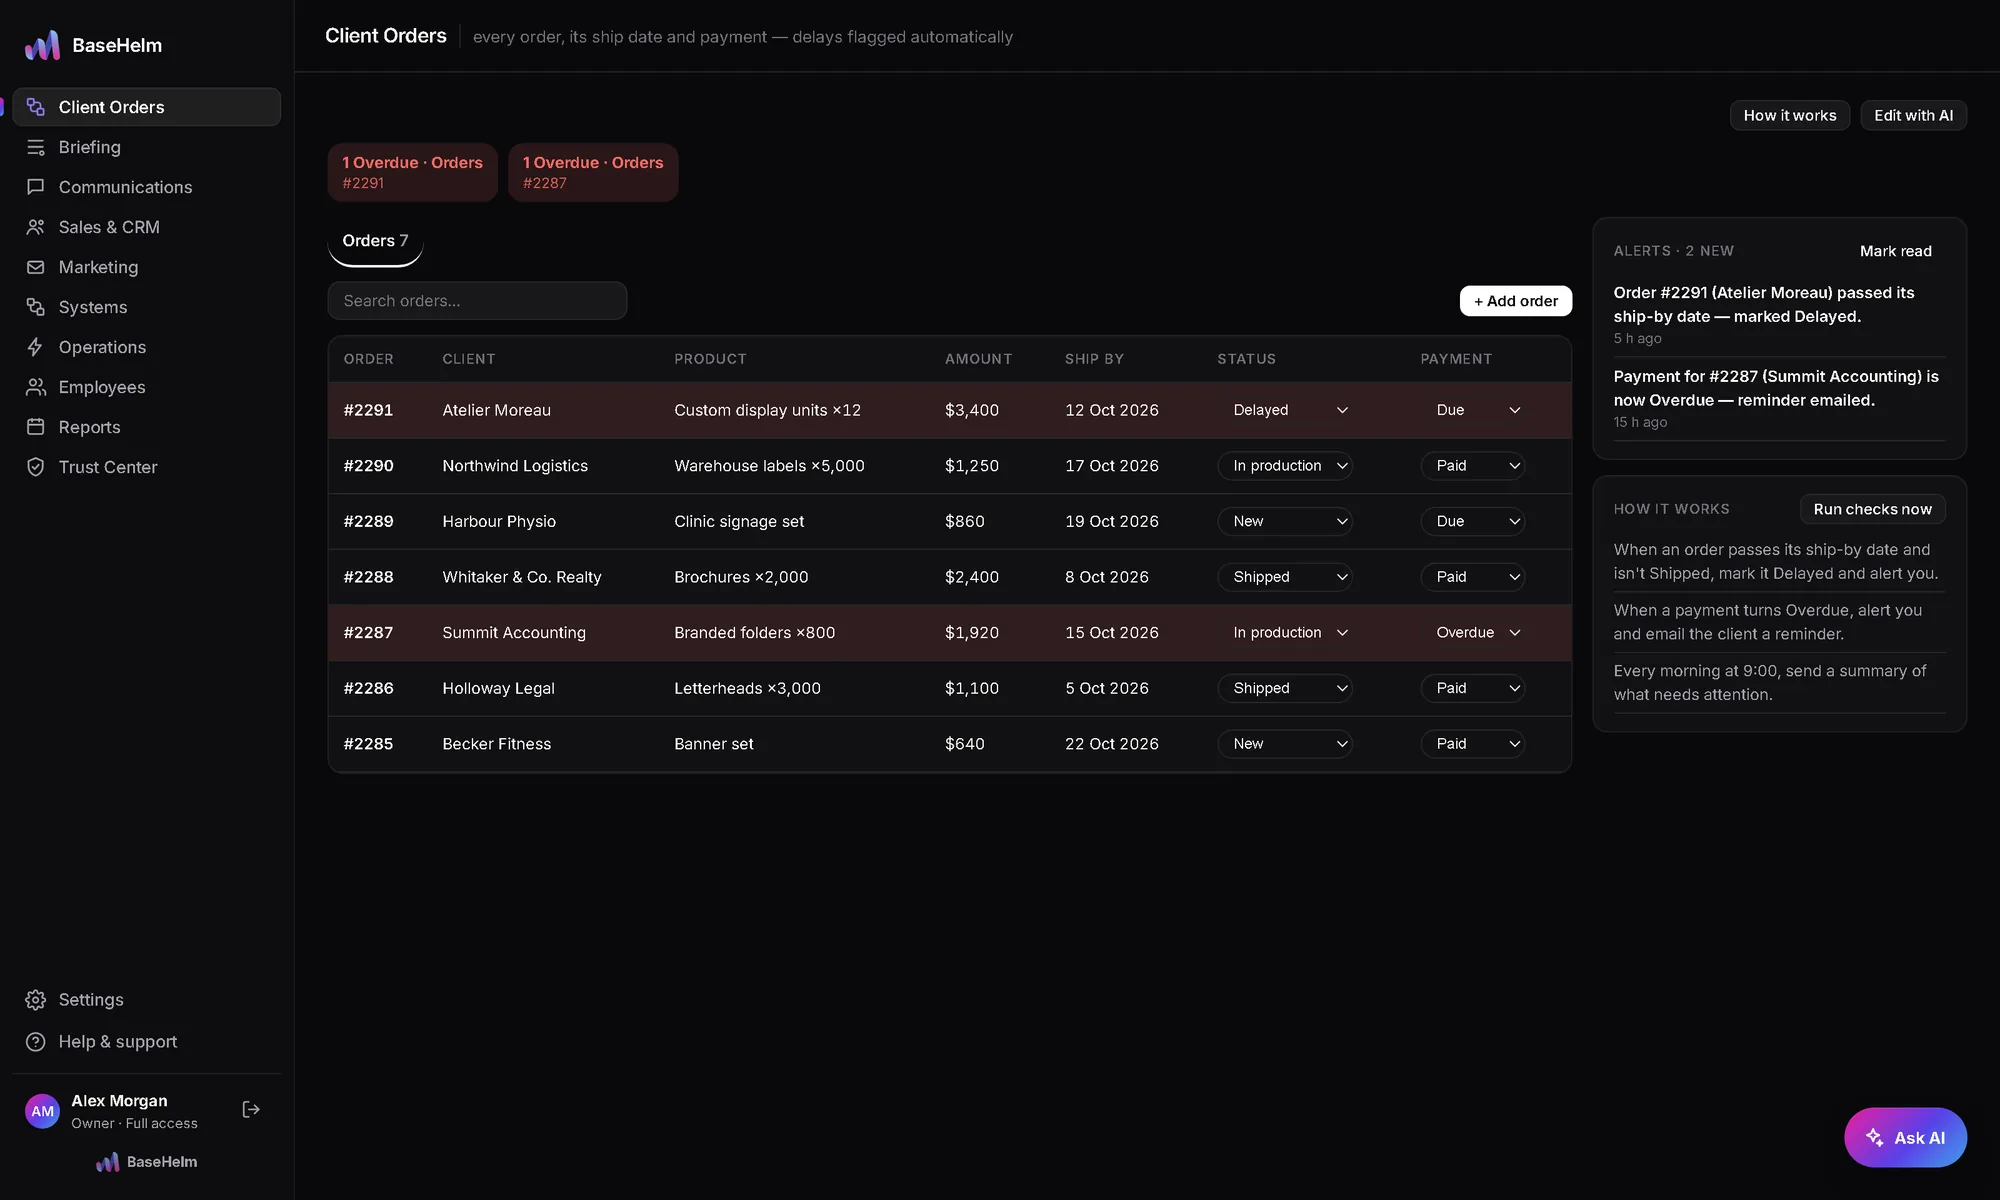The image size is (2000, 1200).
Task: Open payment dropdown for Summit Accounting
Action: 1473,633
